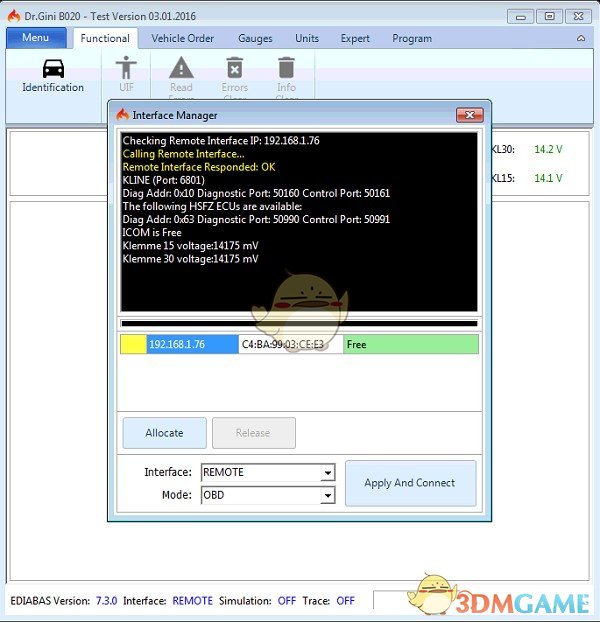The height and width of the screenshot is (622, 600).
Task: Click the status bar Interface REMOTE value
Action: pyautogui.click(x=192, y=601)
